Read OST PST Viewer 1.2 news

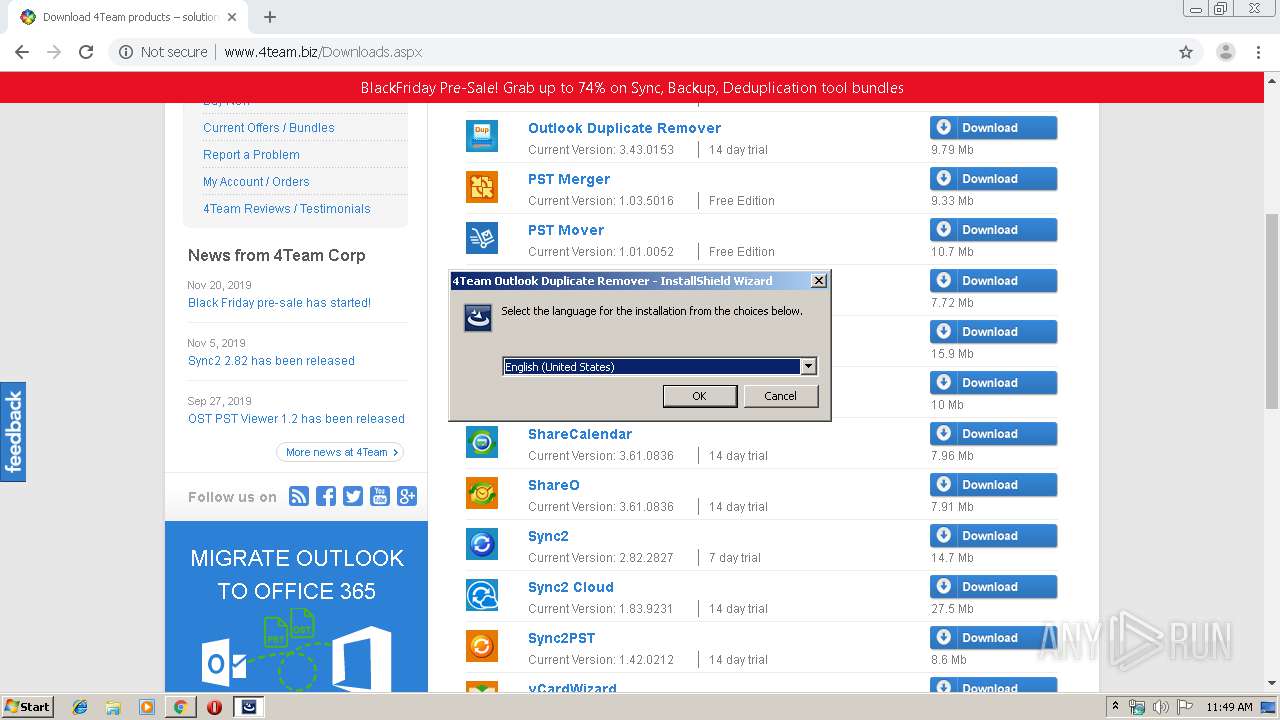click(x=296, y=419)
